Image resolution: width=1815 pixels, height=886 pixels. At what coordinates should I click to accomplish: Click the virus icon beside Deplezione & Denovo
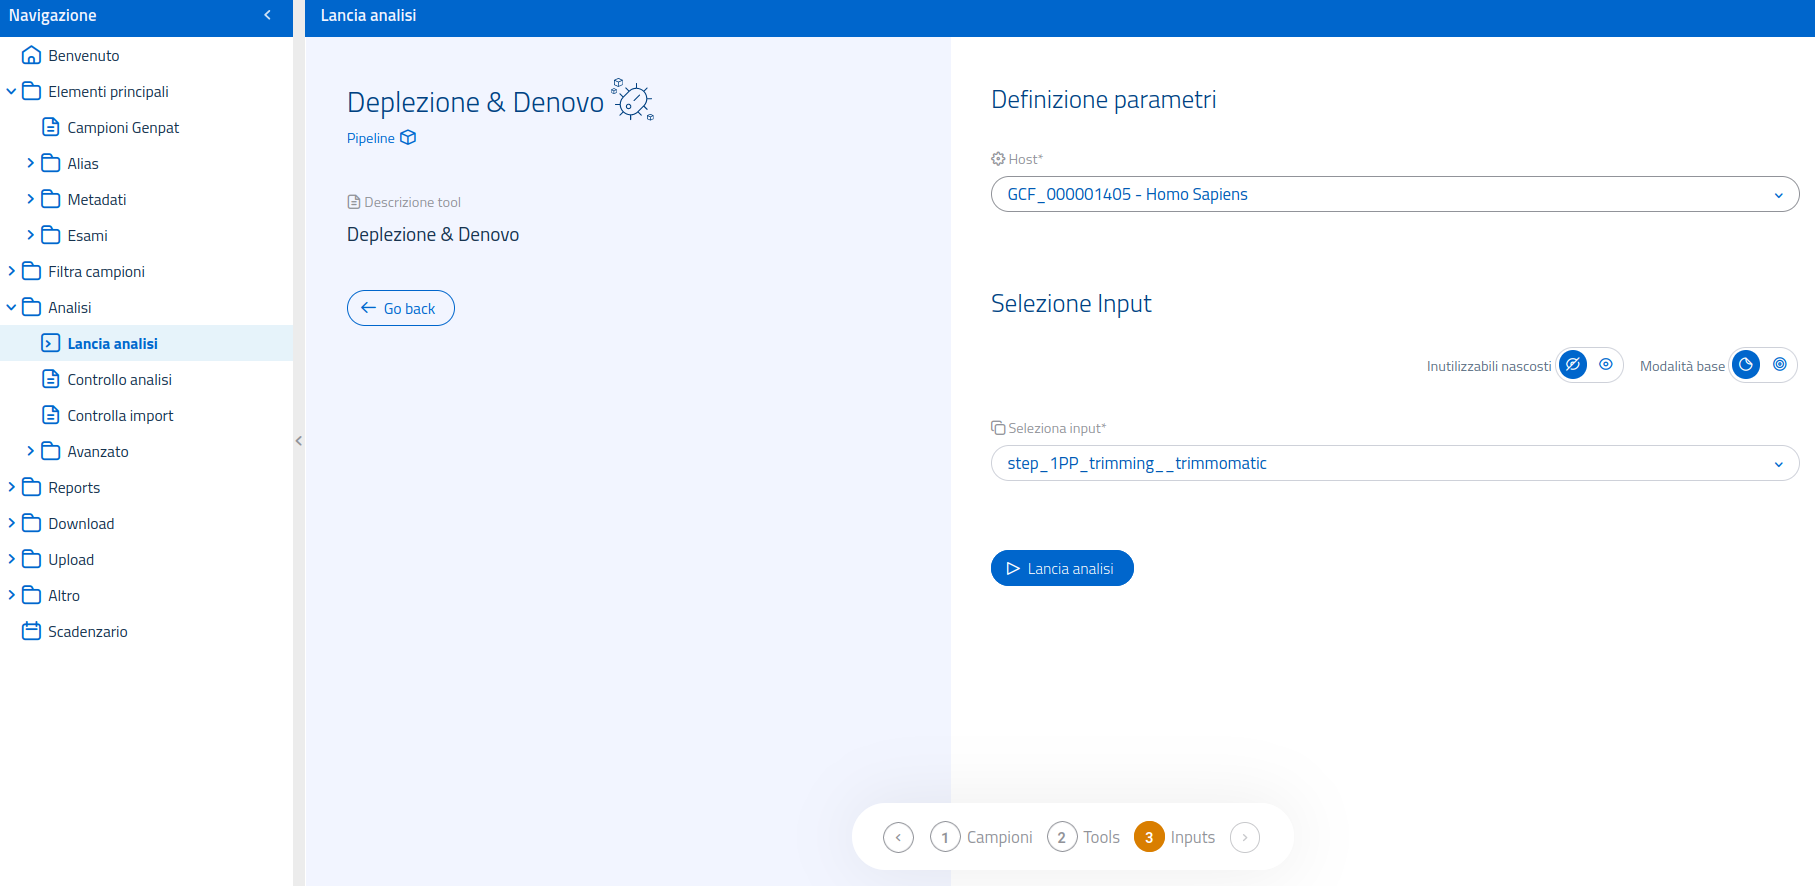click(x=633, y=100)
